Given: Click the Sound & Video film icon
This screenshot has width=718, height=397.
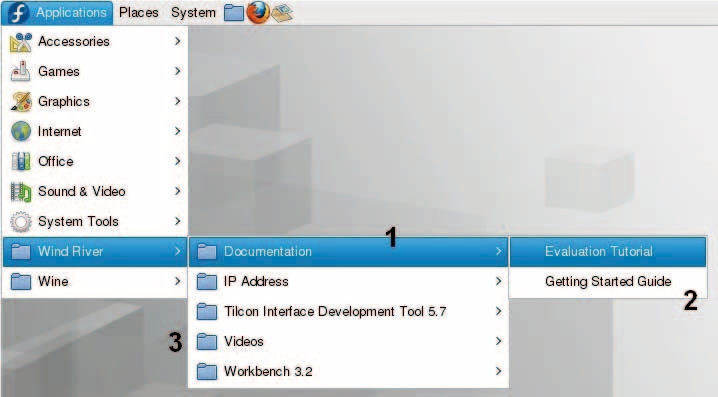Looking at the screenshot, I should 21,191.
